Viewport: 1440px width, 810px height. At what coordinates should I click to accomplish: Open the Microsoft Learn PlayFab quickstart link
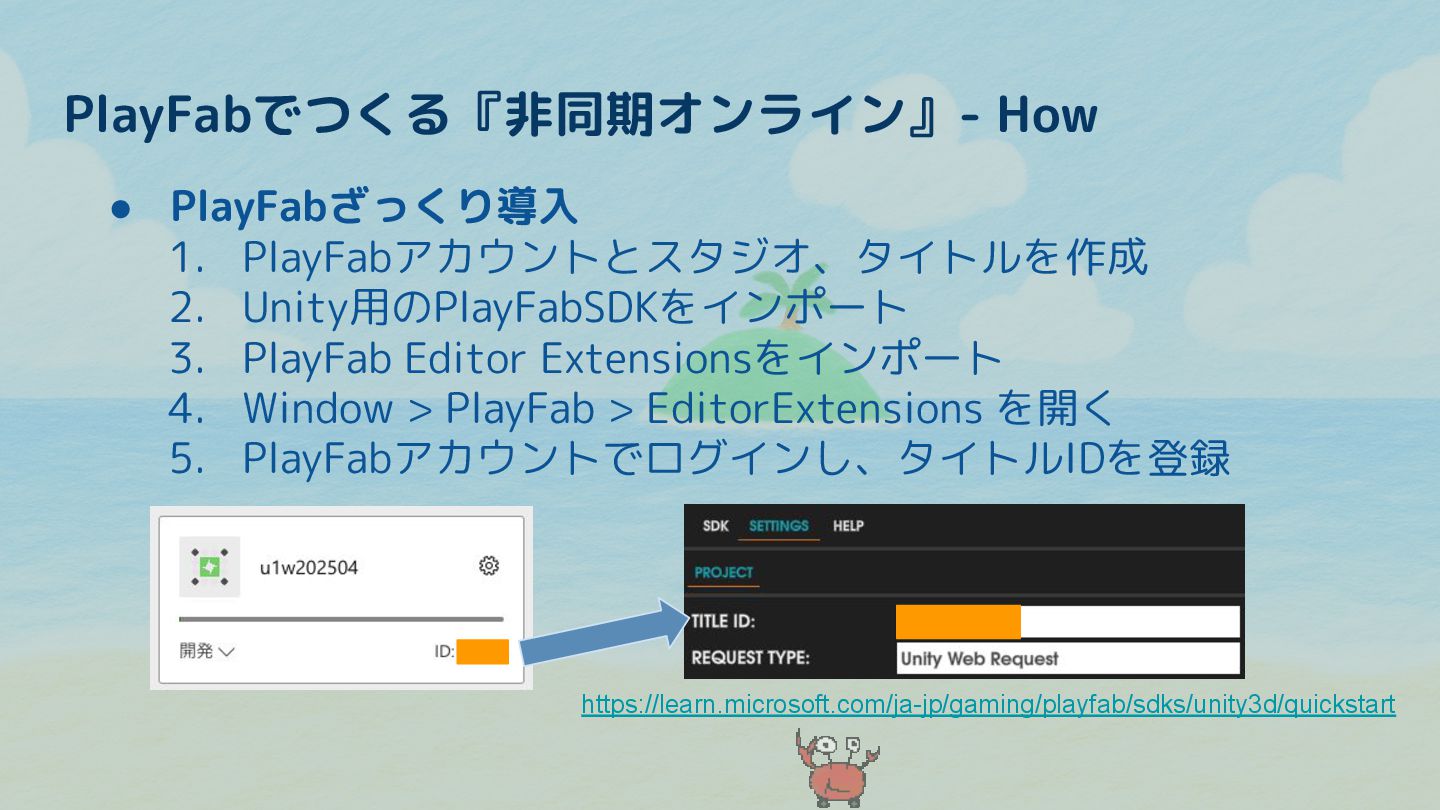click(988, 705)
